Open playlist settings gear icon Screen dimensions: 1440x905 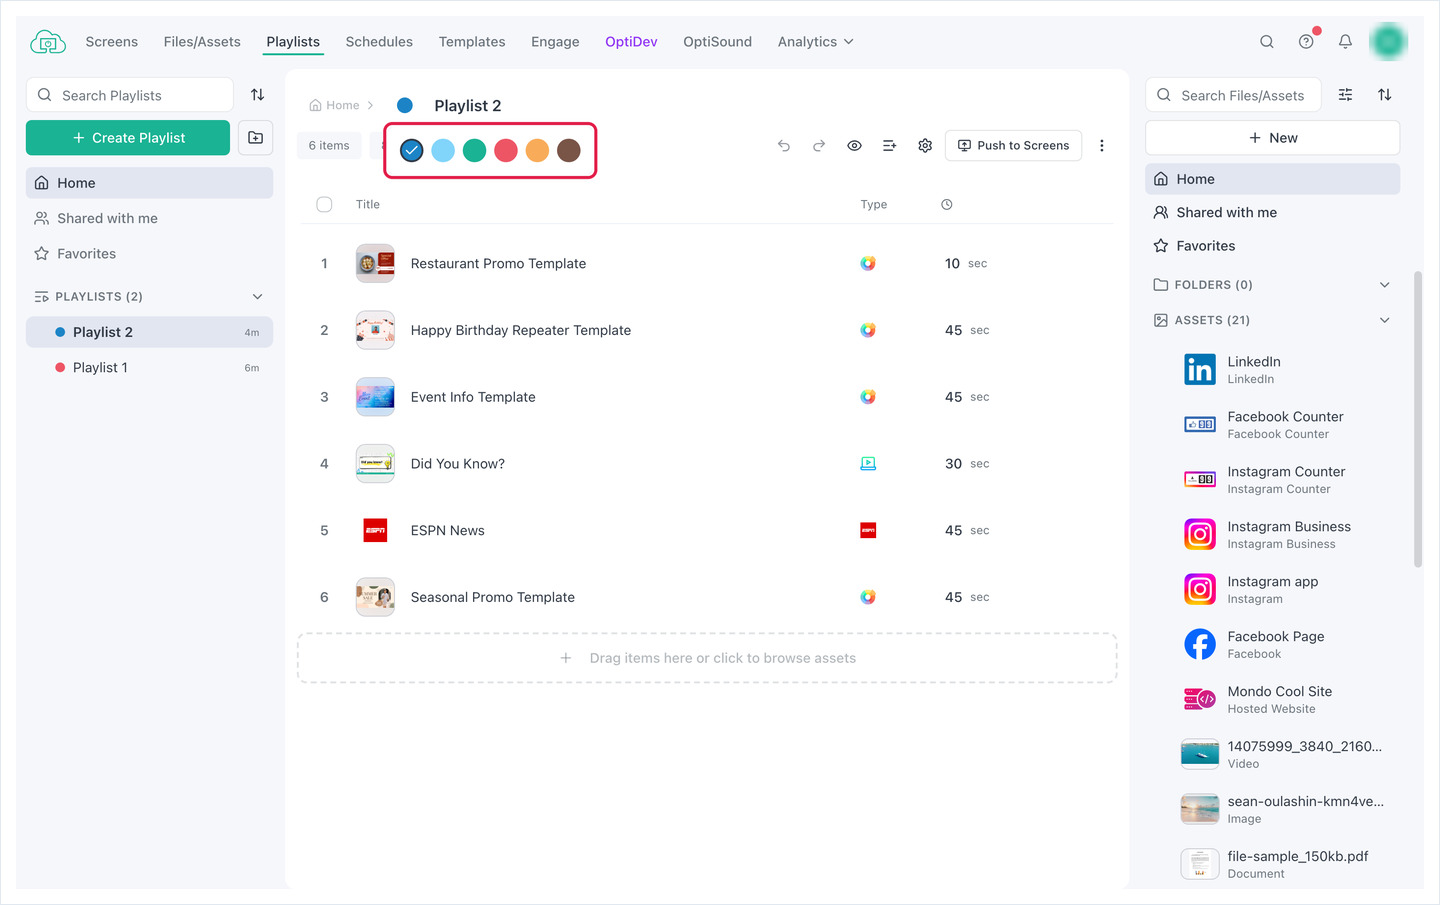[x=925, y=146]
